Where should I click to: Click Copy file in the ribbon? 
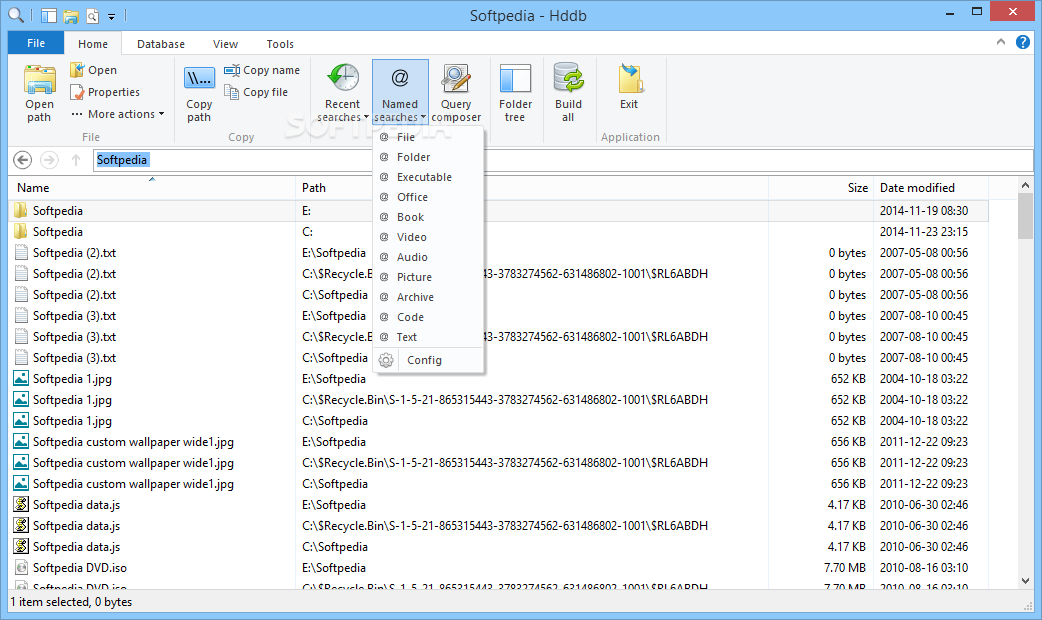point(256,92)
